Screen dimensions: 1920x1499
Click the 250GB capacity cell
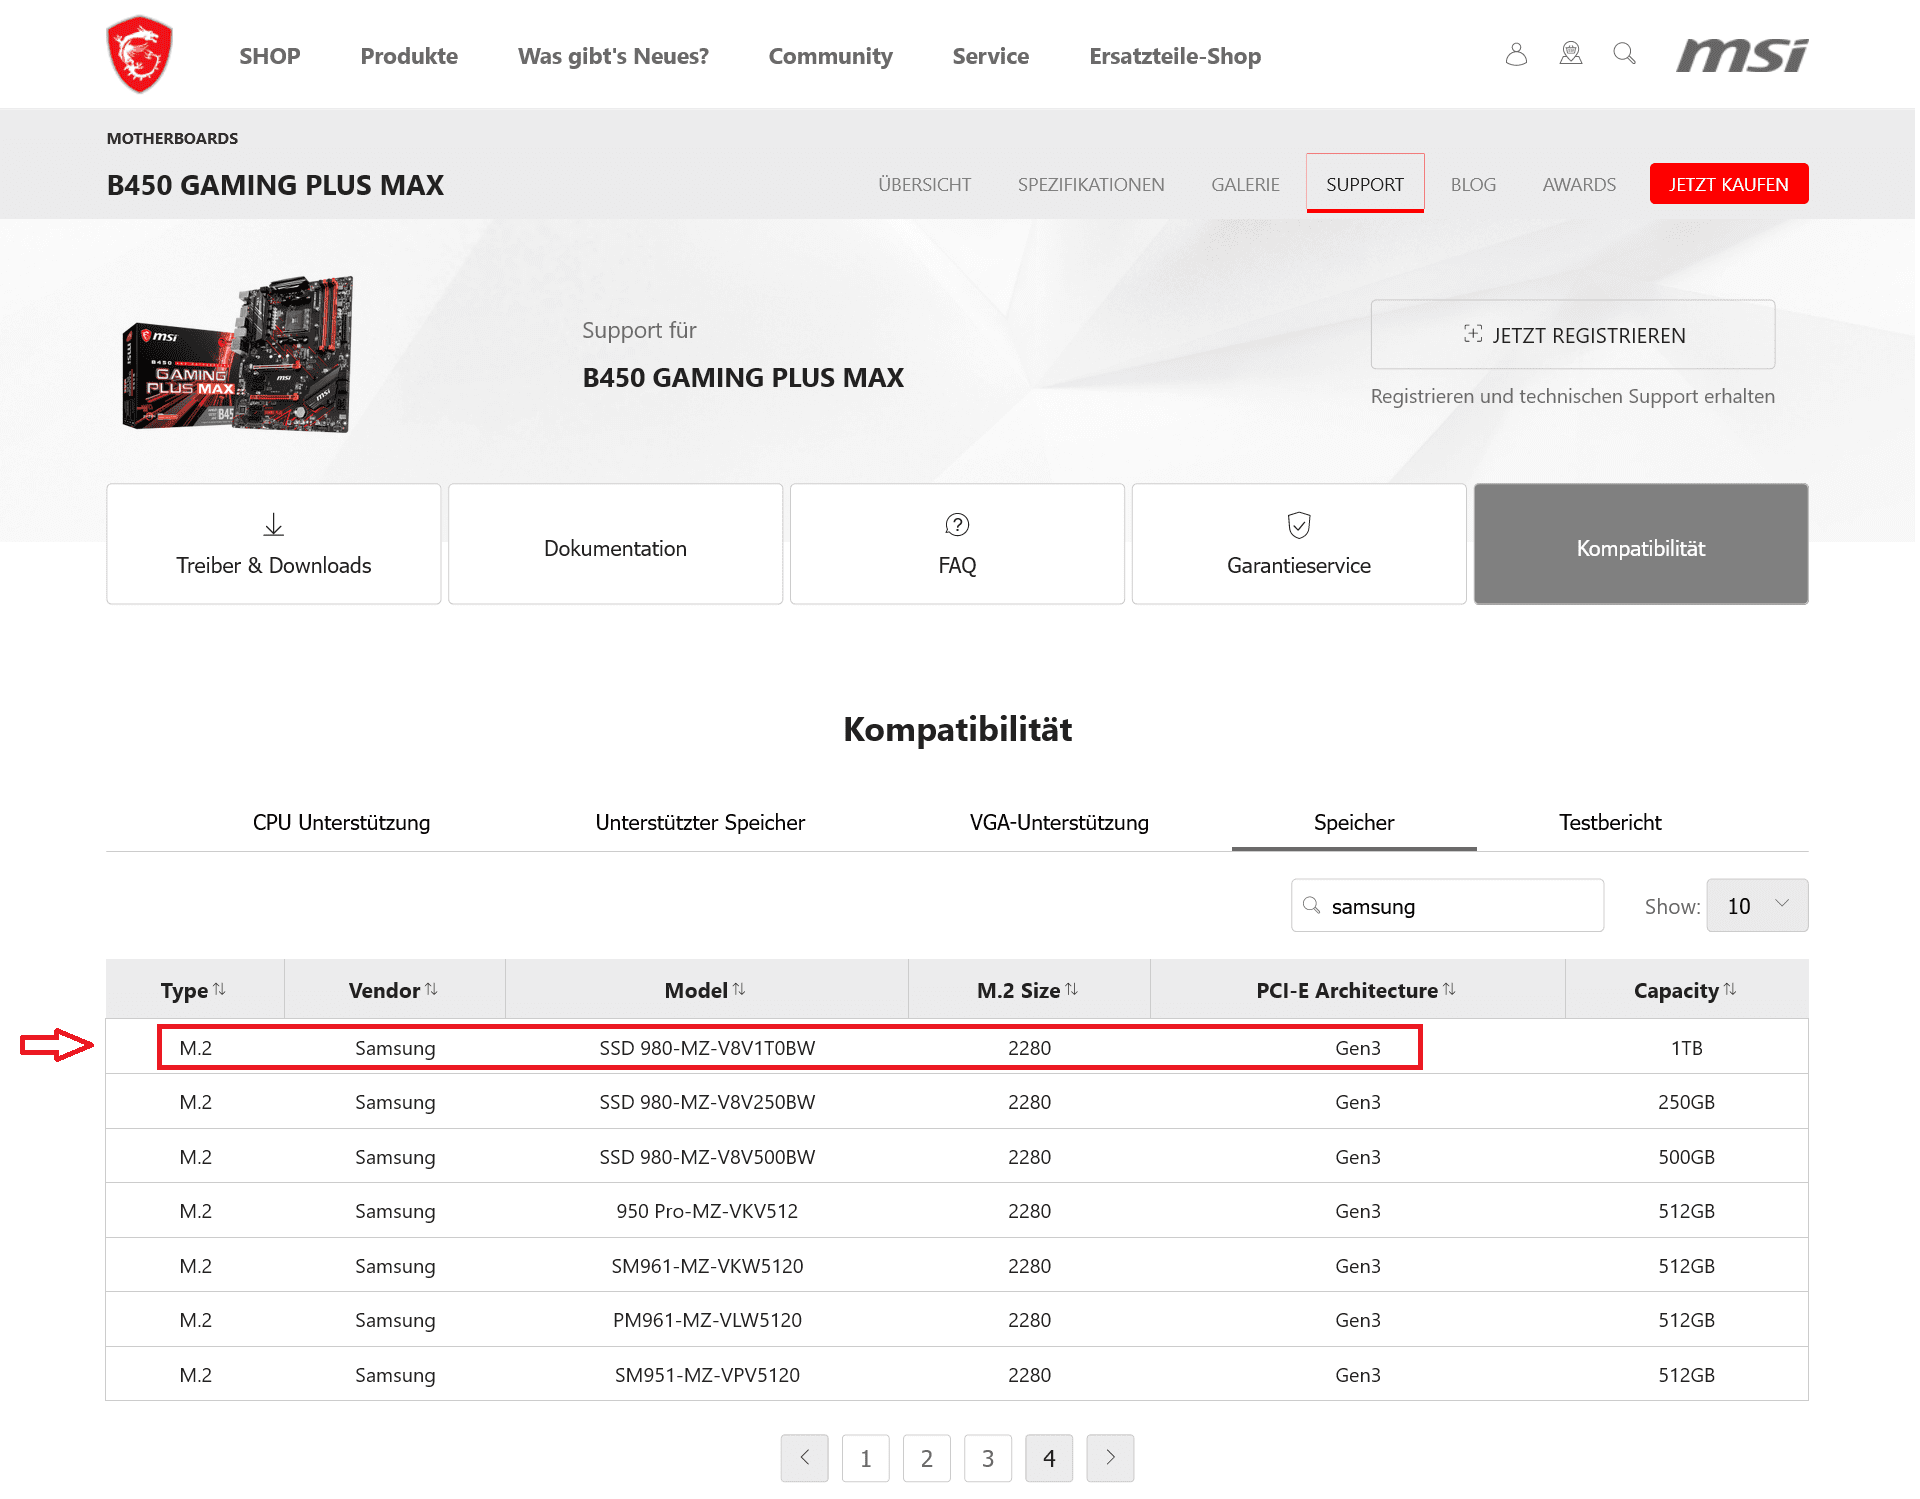[1686, 1102]
